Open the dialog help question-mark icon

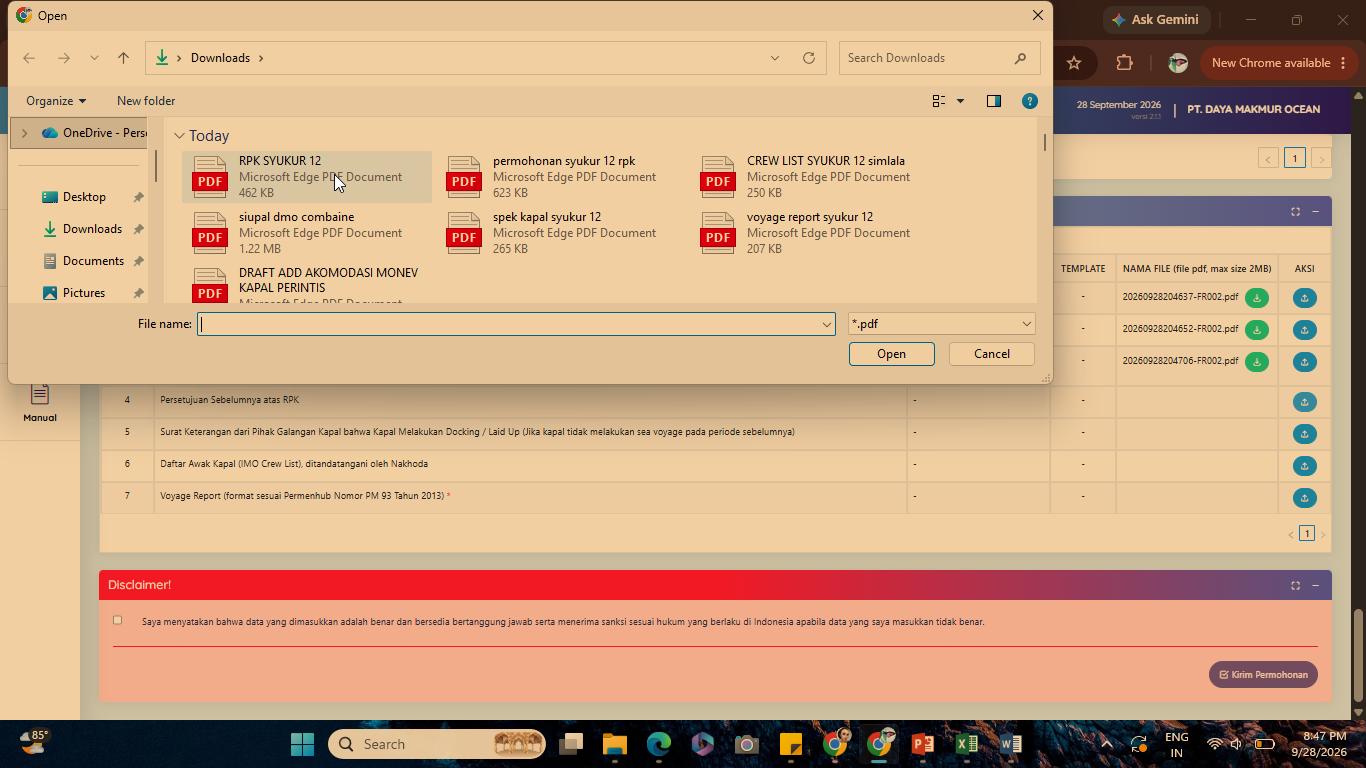coord(1030,101)
